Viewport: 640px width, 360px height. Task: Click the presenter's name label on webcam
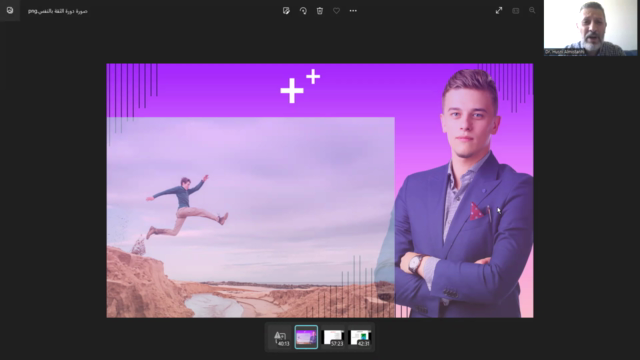(x=564, y=52)
